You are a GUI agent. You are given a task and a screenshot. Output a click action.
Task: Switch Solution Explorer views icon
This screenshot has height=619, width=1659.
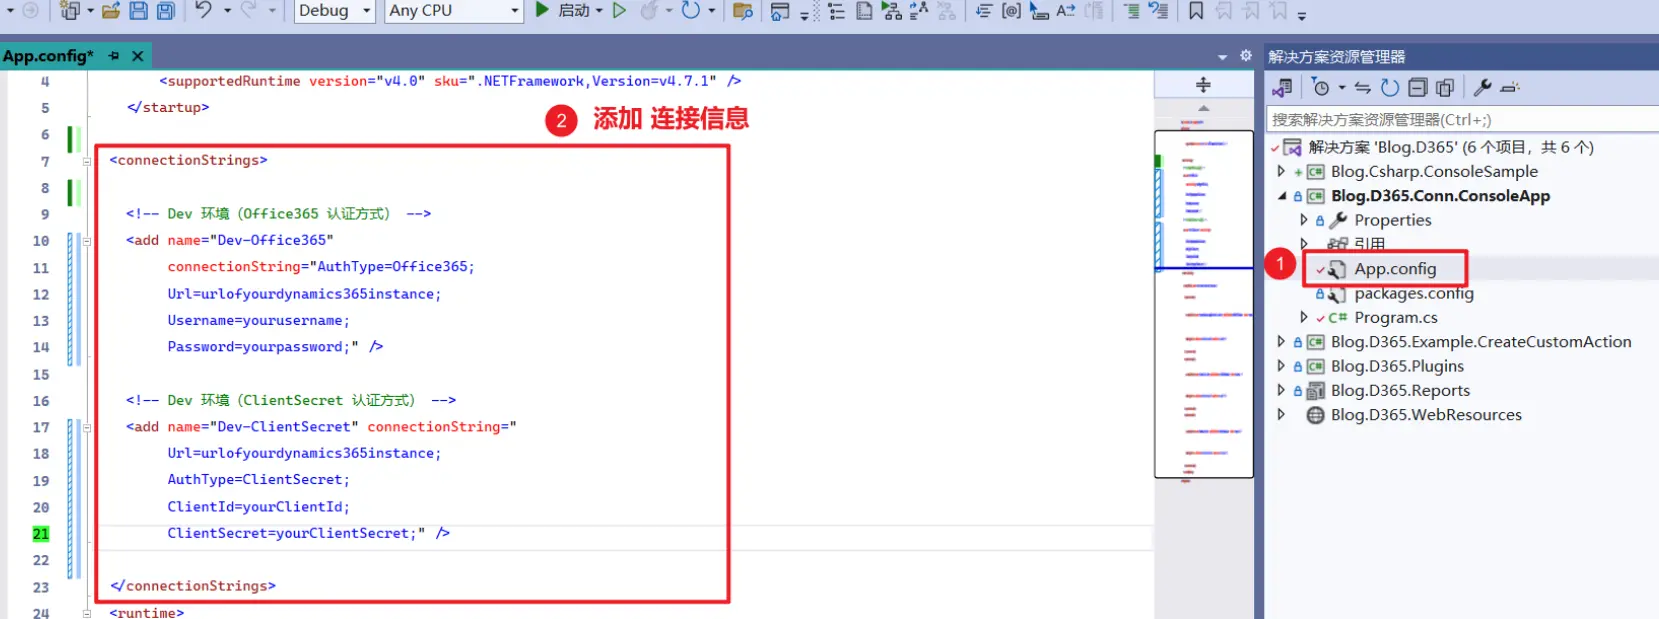(x=1282, y=88)
